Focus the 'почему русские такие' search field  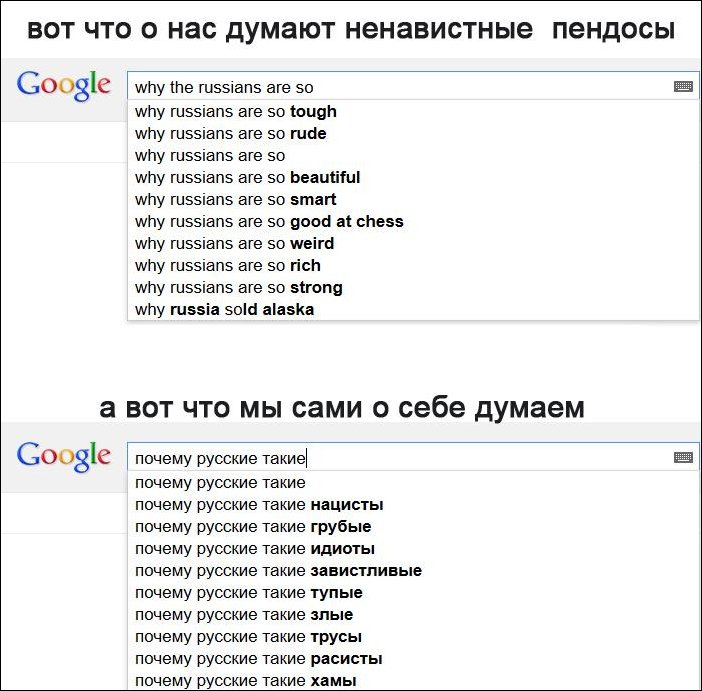[400, 458]
